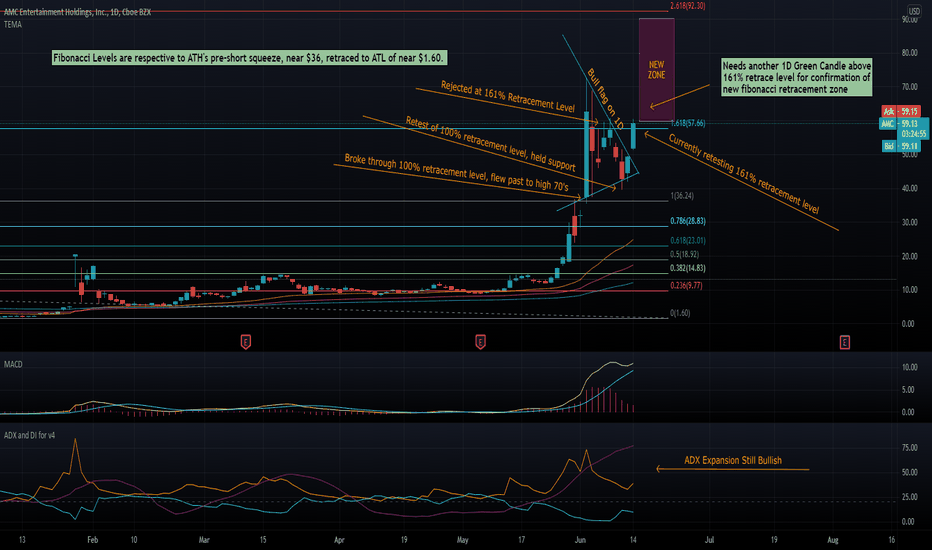Click the 0(1.60) Fibonacci level label

[x=680, y=313]
